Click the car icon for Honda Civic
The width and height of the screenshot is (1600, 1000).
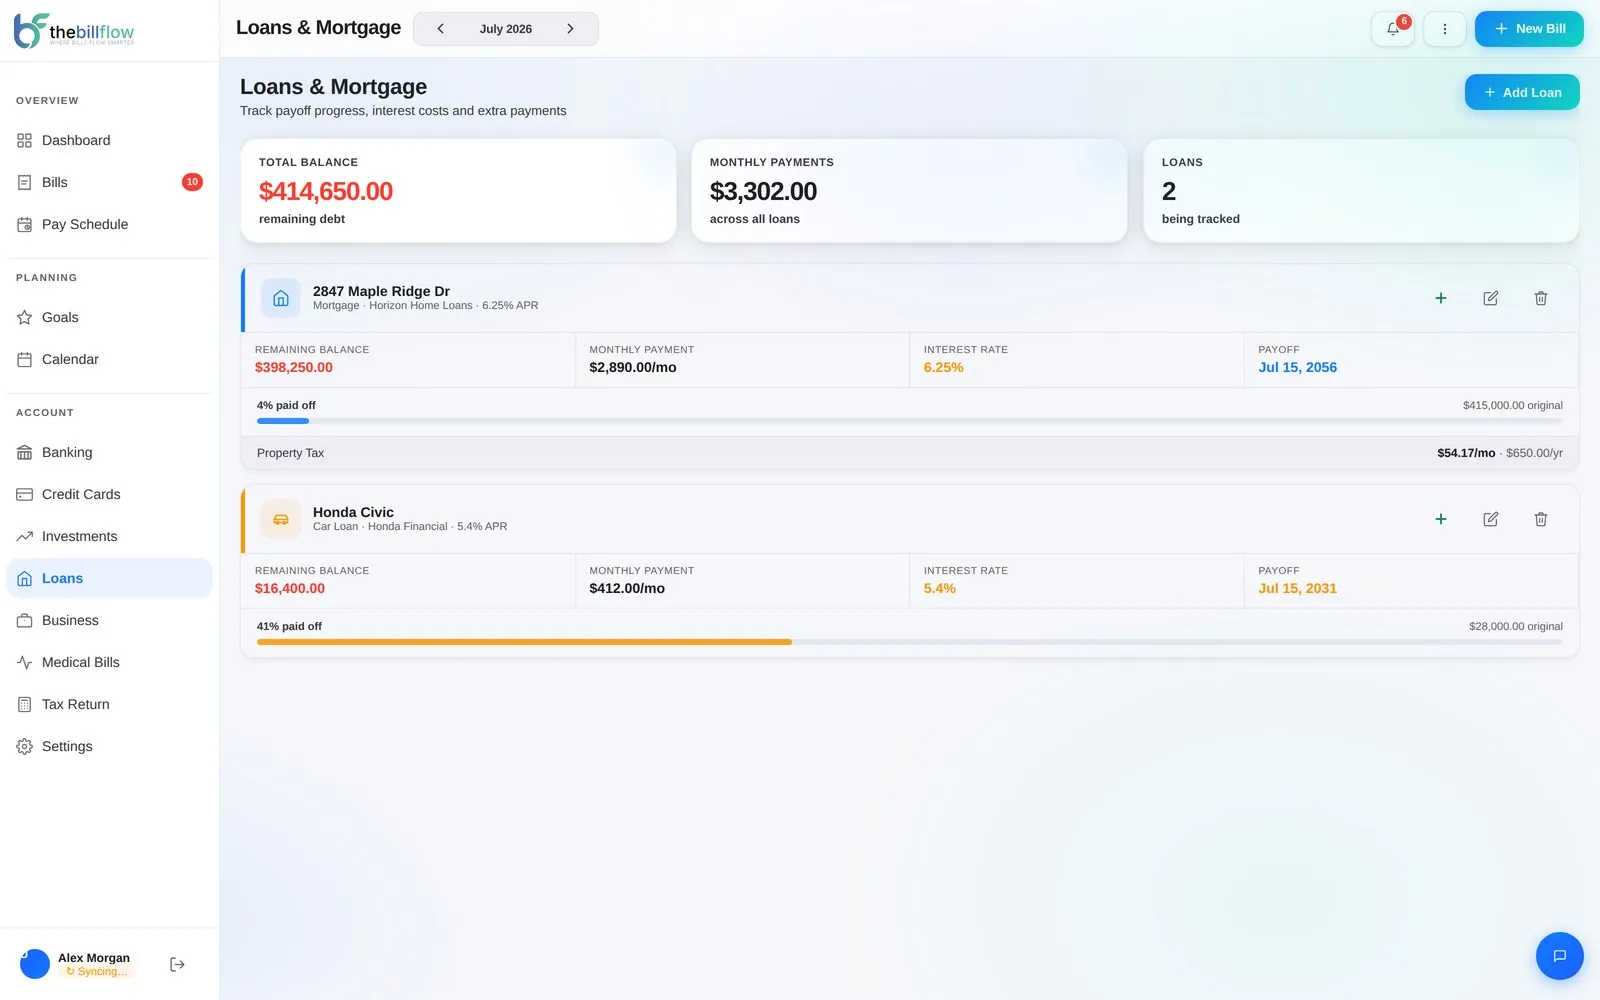click(281, 519)
